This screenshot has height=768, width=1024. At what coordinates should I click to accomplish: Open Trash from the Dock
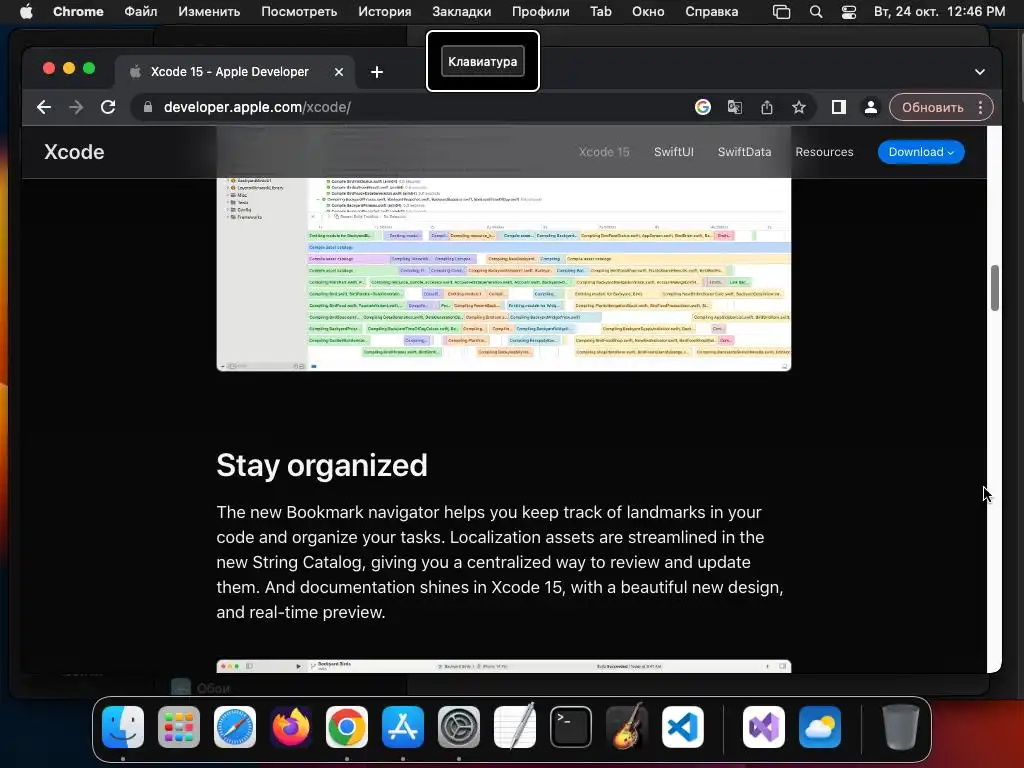pyautogui.click(x=901, y=727)
